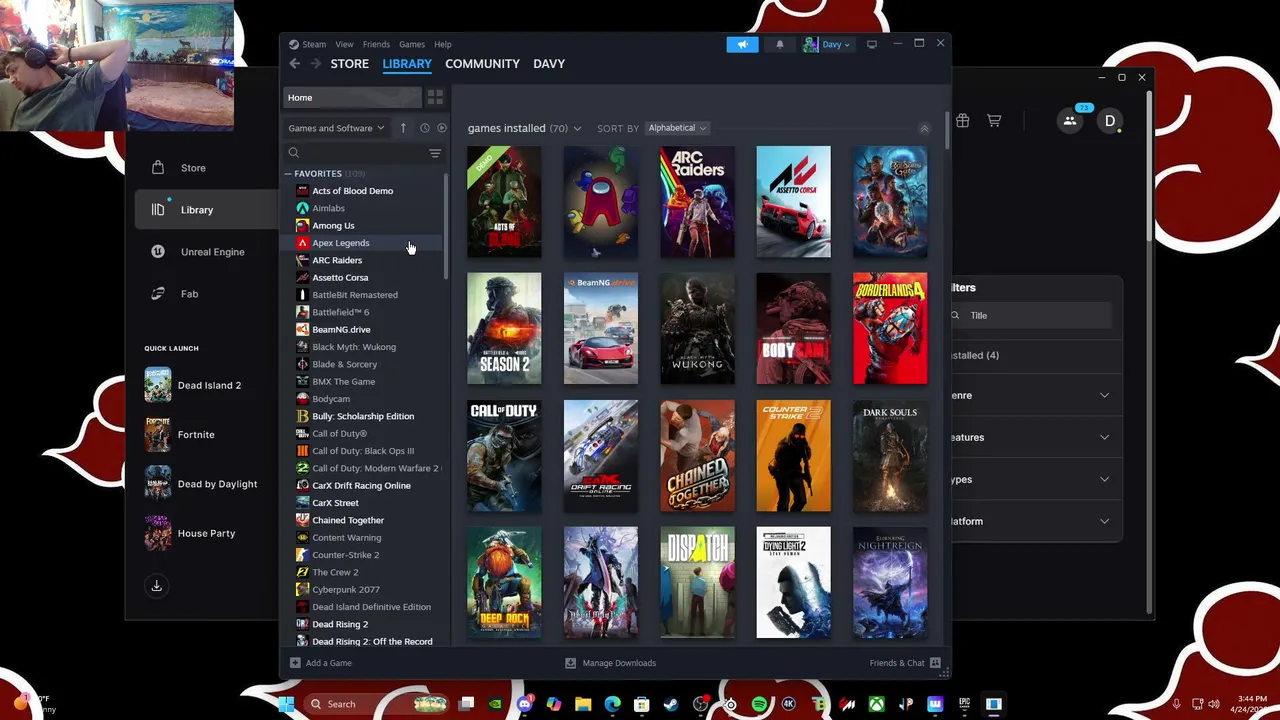1280x720 pixels.
Task: Click the game grid vertical scrollbar
Action: pos(946,130)
